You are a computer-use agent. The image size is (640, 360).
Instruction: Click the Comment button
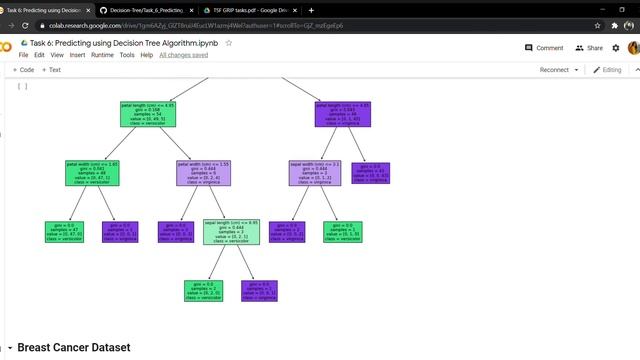(x=544, y=48)
